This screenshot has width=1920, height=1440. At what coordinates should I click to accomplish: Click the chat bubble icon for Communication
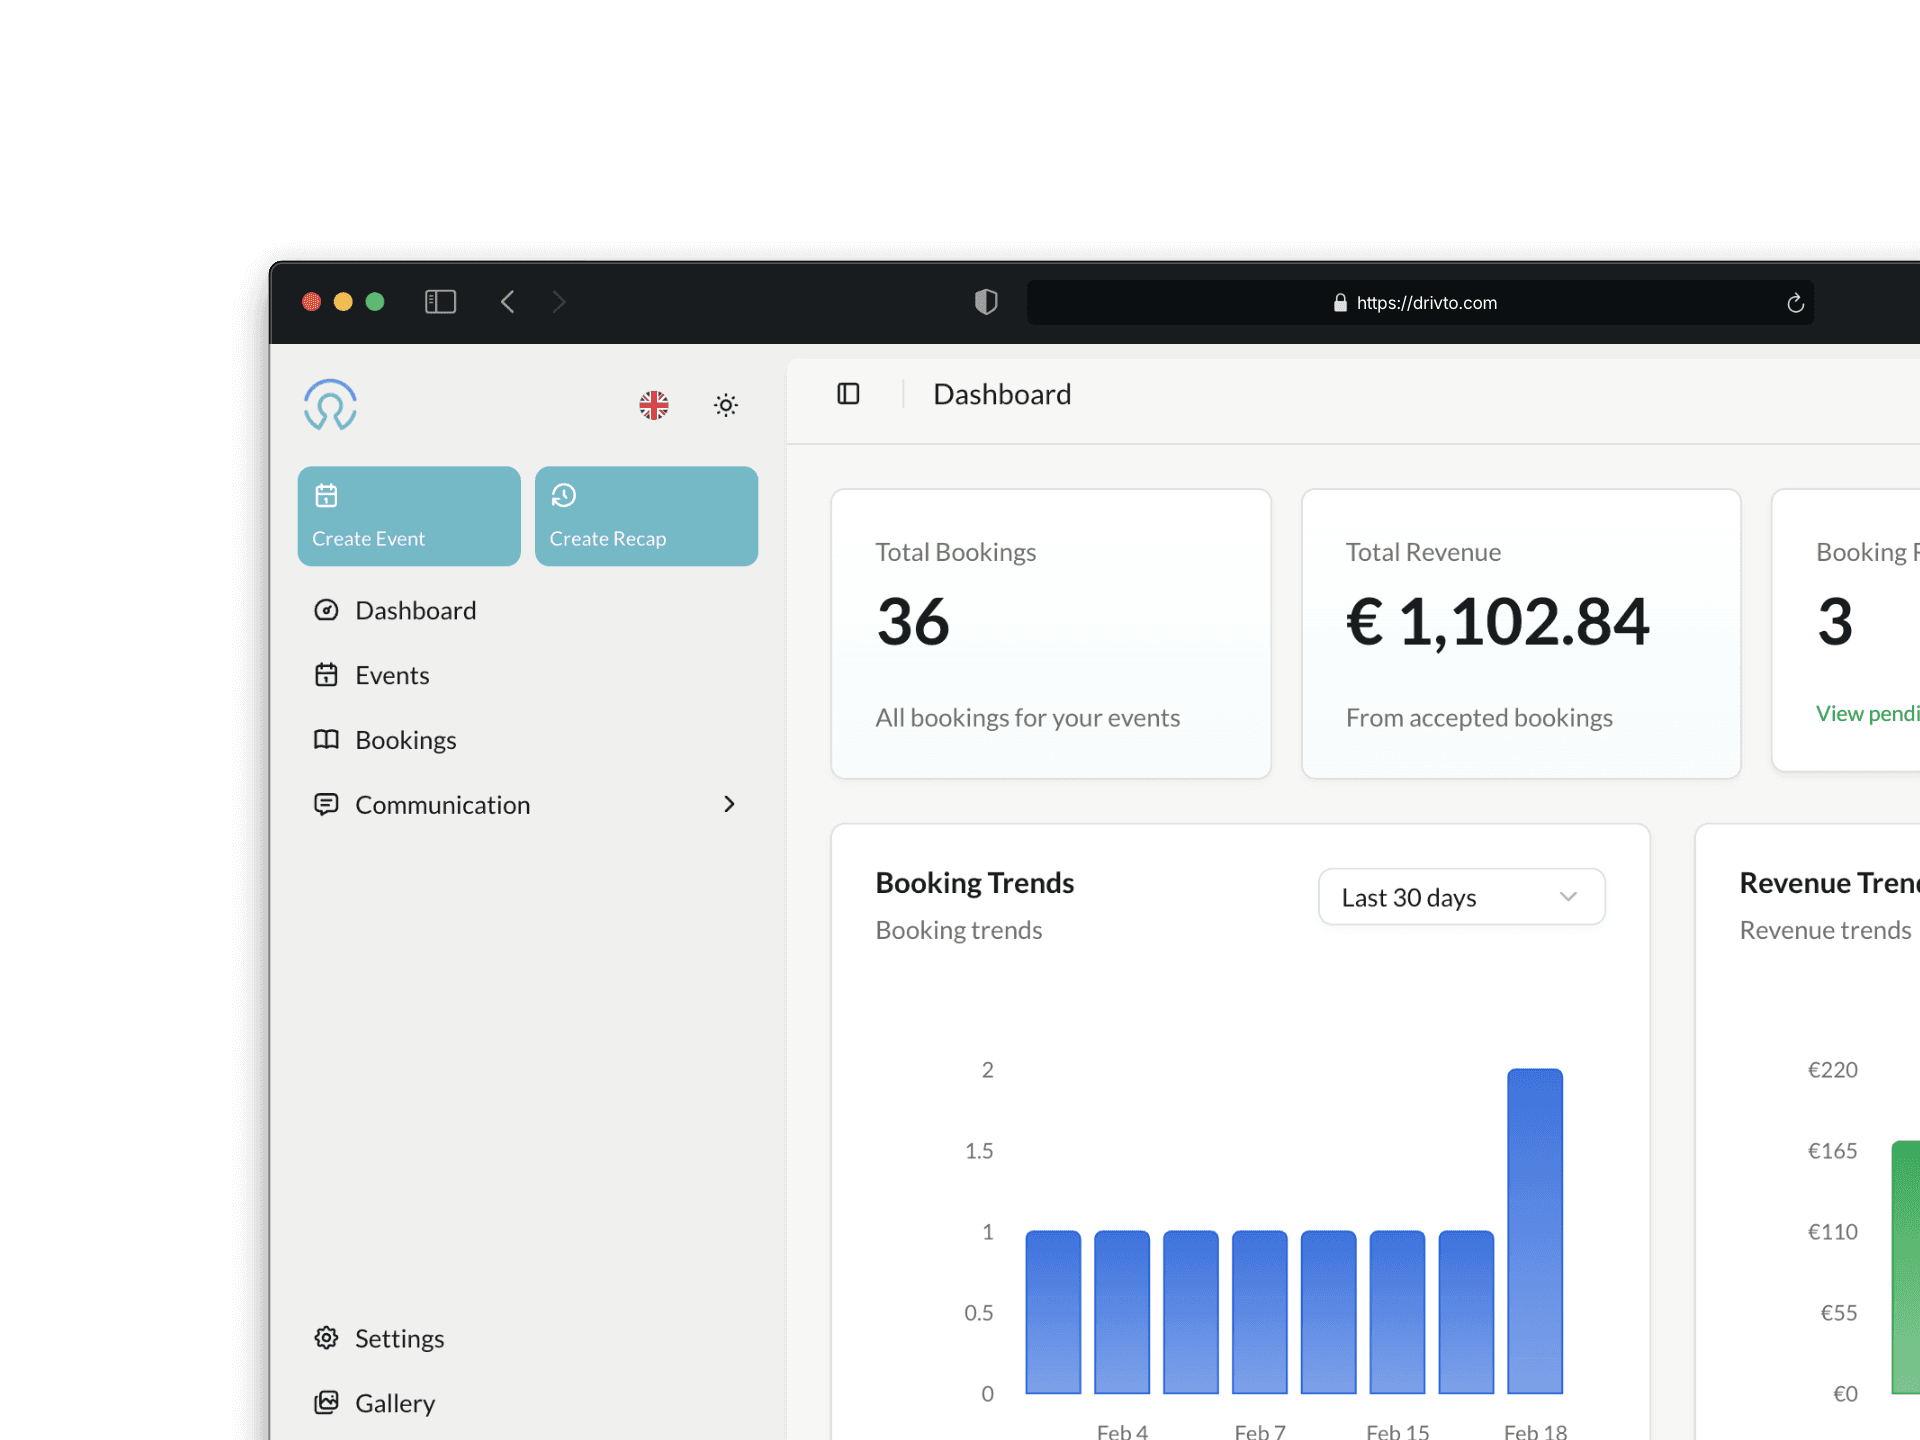coord(326,804)
